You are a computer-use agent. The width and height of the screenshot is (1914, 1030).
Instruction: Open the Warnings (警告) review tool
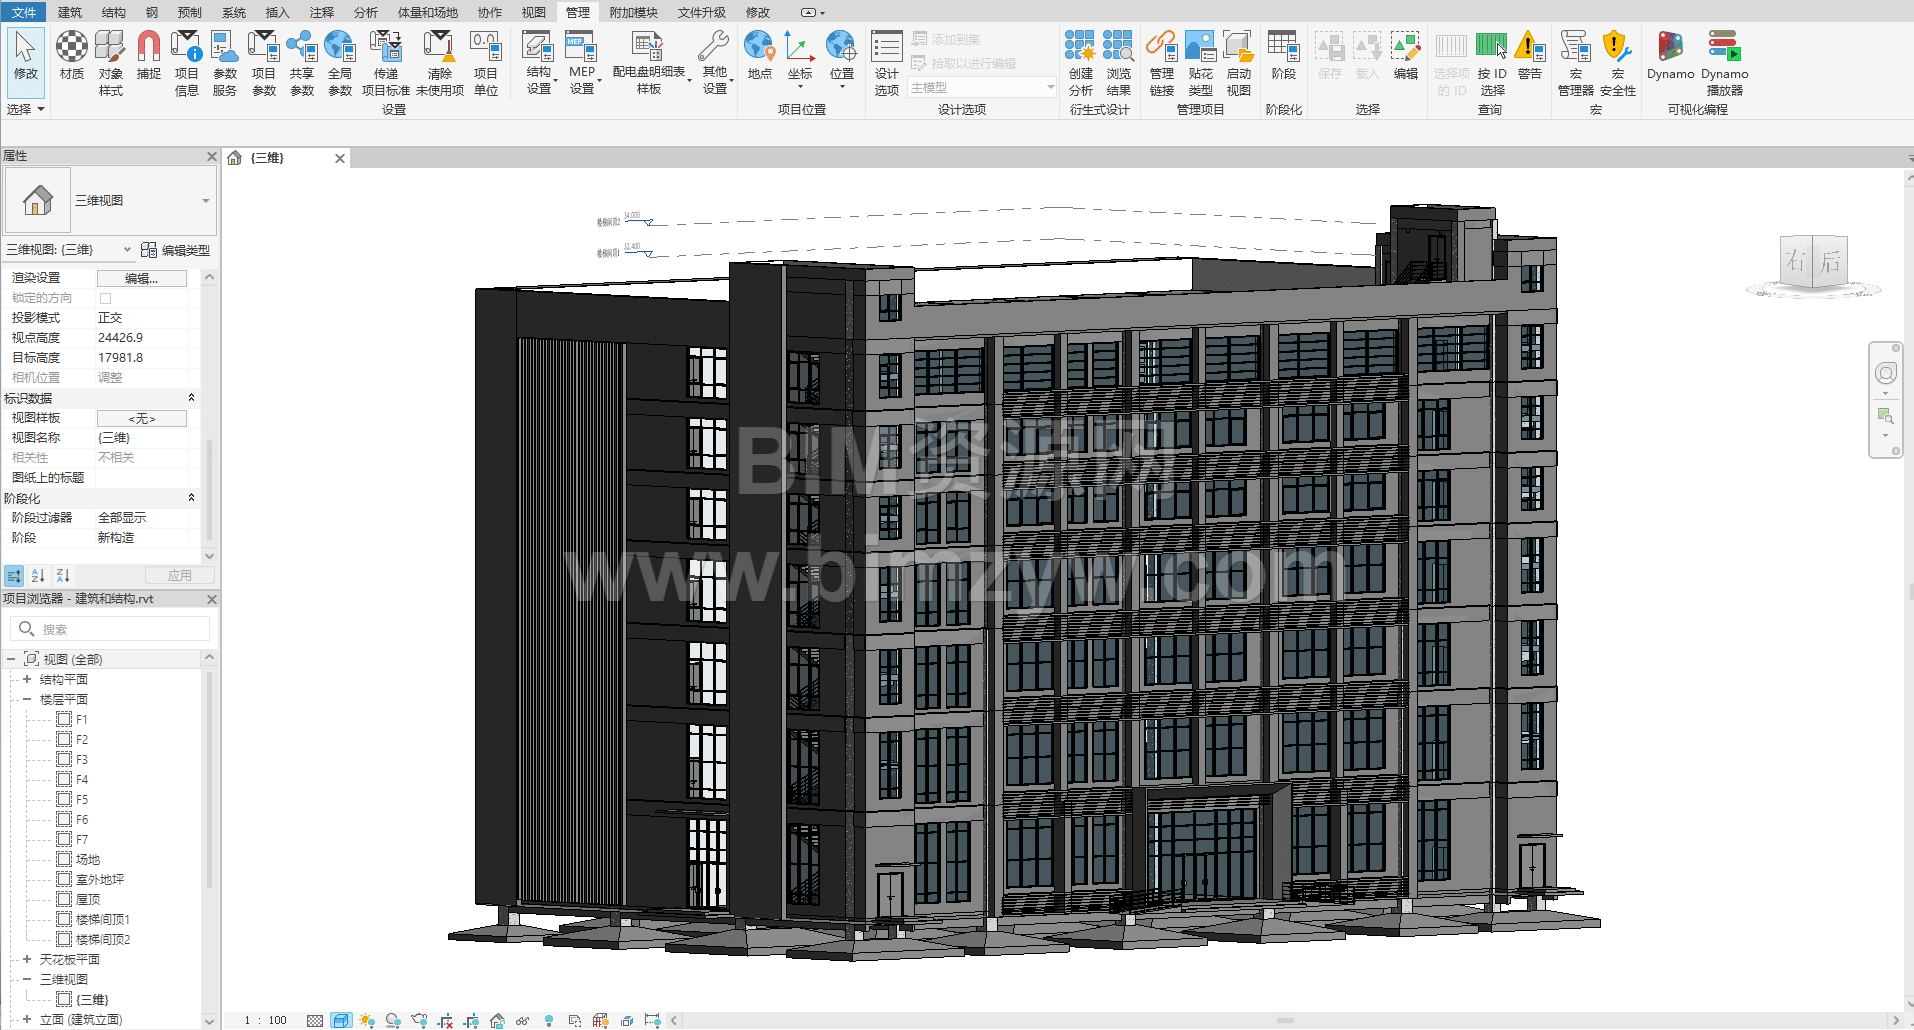(x=1529, y=55)
